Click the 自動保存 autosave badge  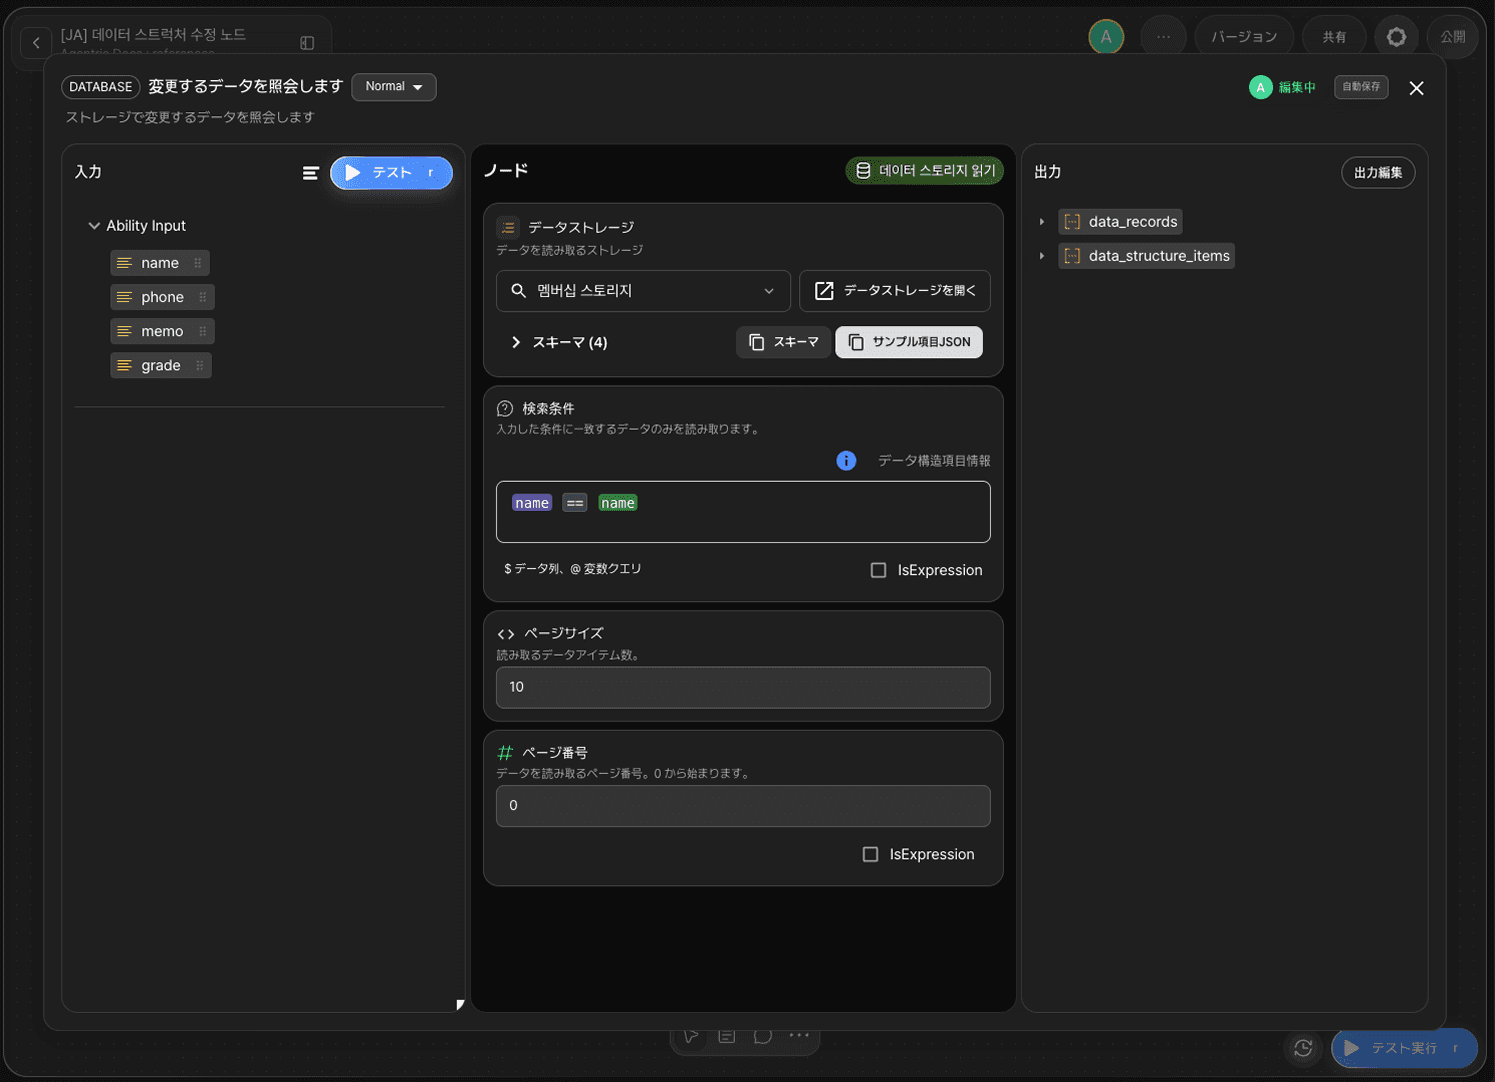1361,87
